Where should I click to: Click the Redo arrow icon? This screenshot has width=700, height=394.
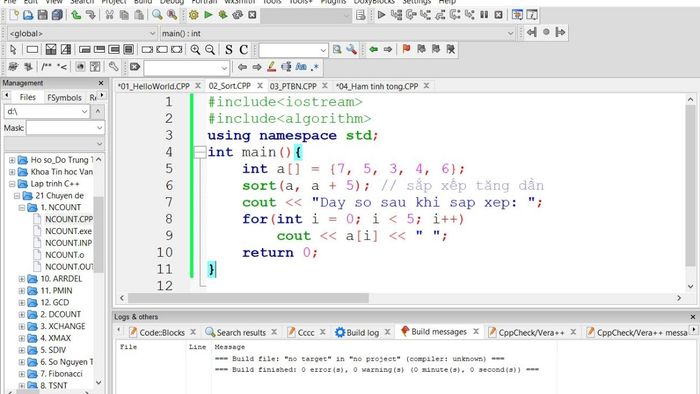(x=91, y=15)
